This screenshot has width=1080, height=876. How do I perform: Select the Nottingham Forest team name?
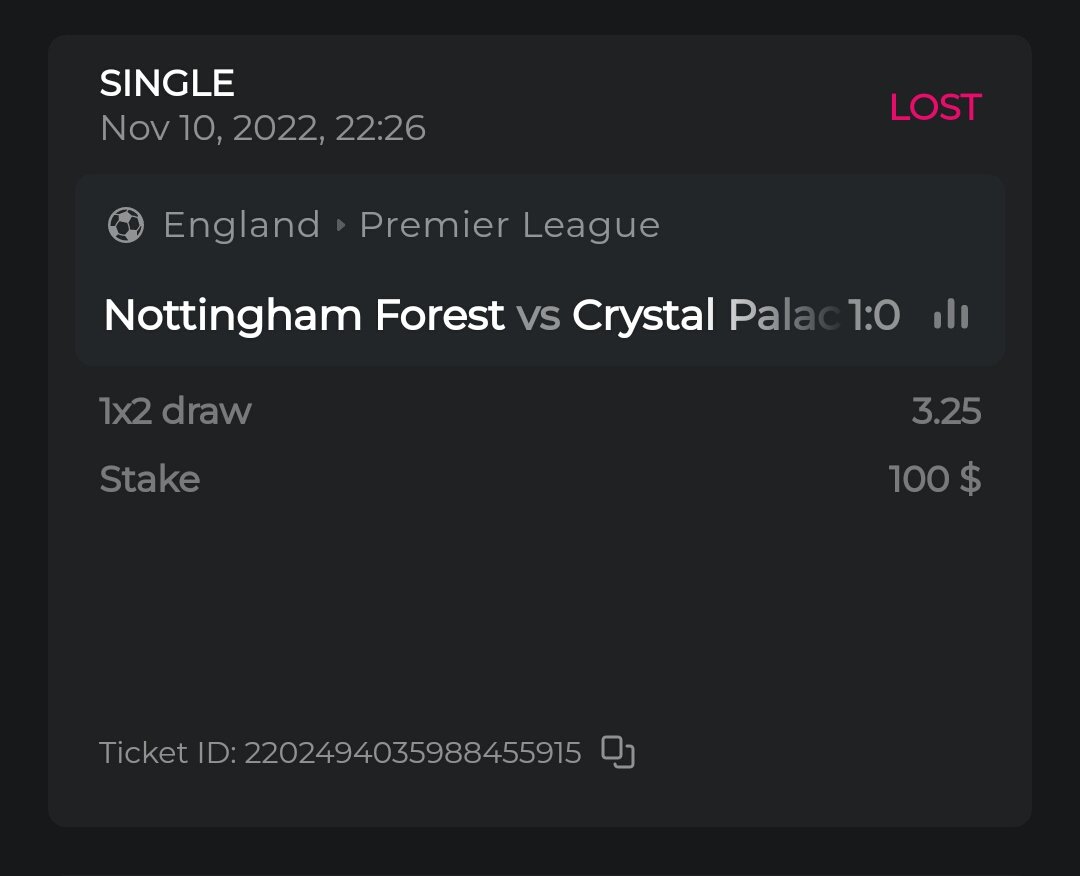point(304,316)
